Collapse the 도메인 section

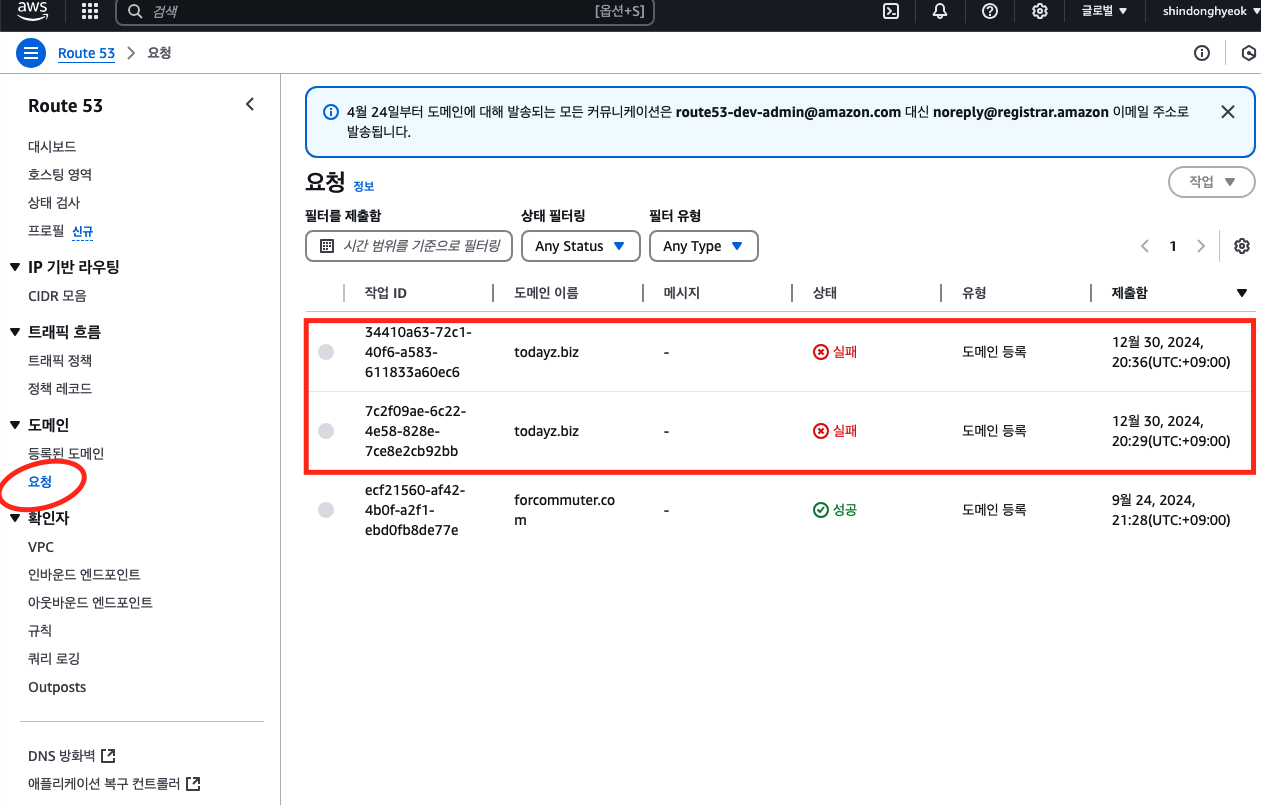tap(15, 425)
